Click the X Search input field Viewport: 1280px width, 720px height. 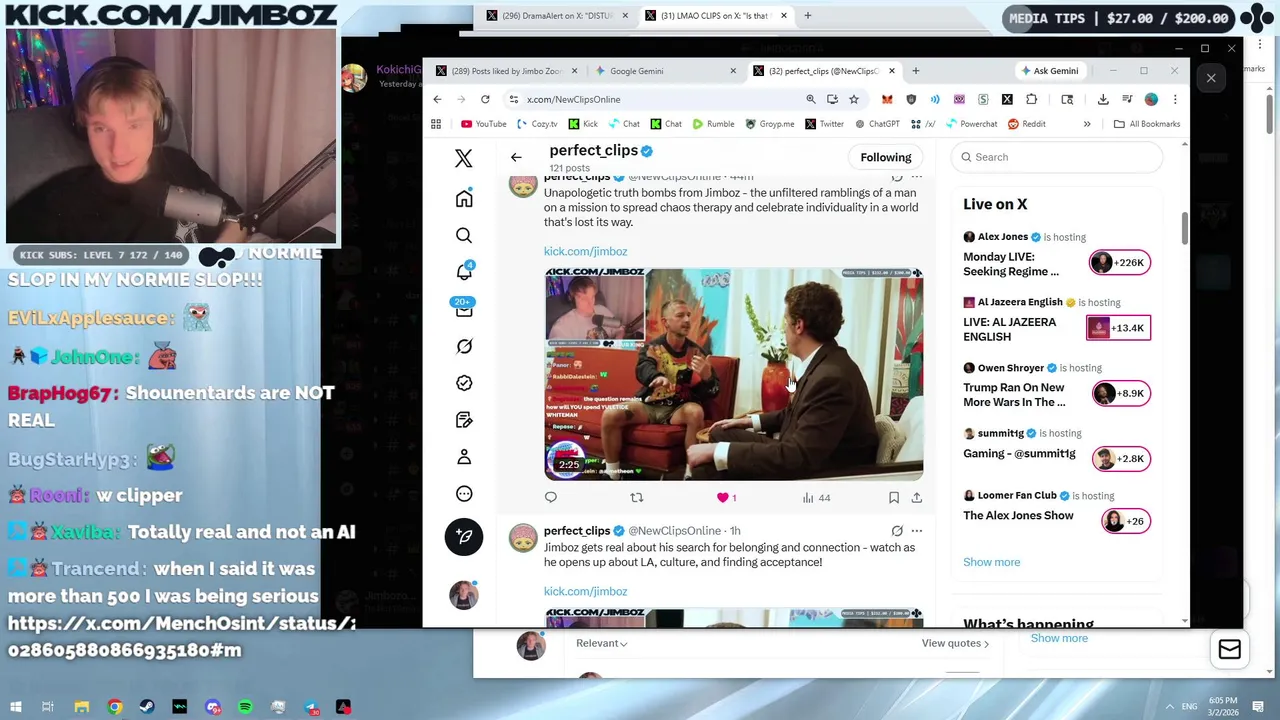pyautogui.click(x=1057, y=157)
